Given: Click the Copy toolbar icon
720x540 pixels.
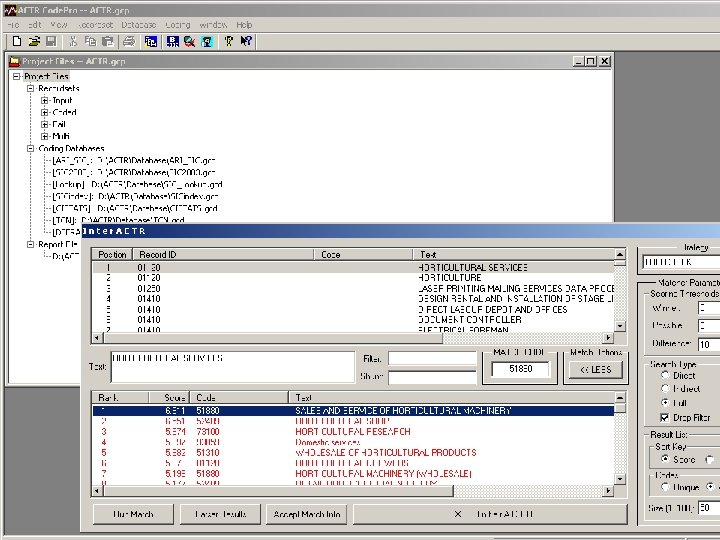Looking at the screenshot, I should click(90, 41).
